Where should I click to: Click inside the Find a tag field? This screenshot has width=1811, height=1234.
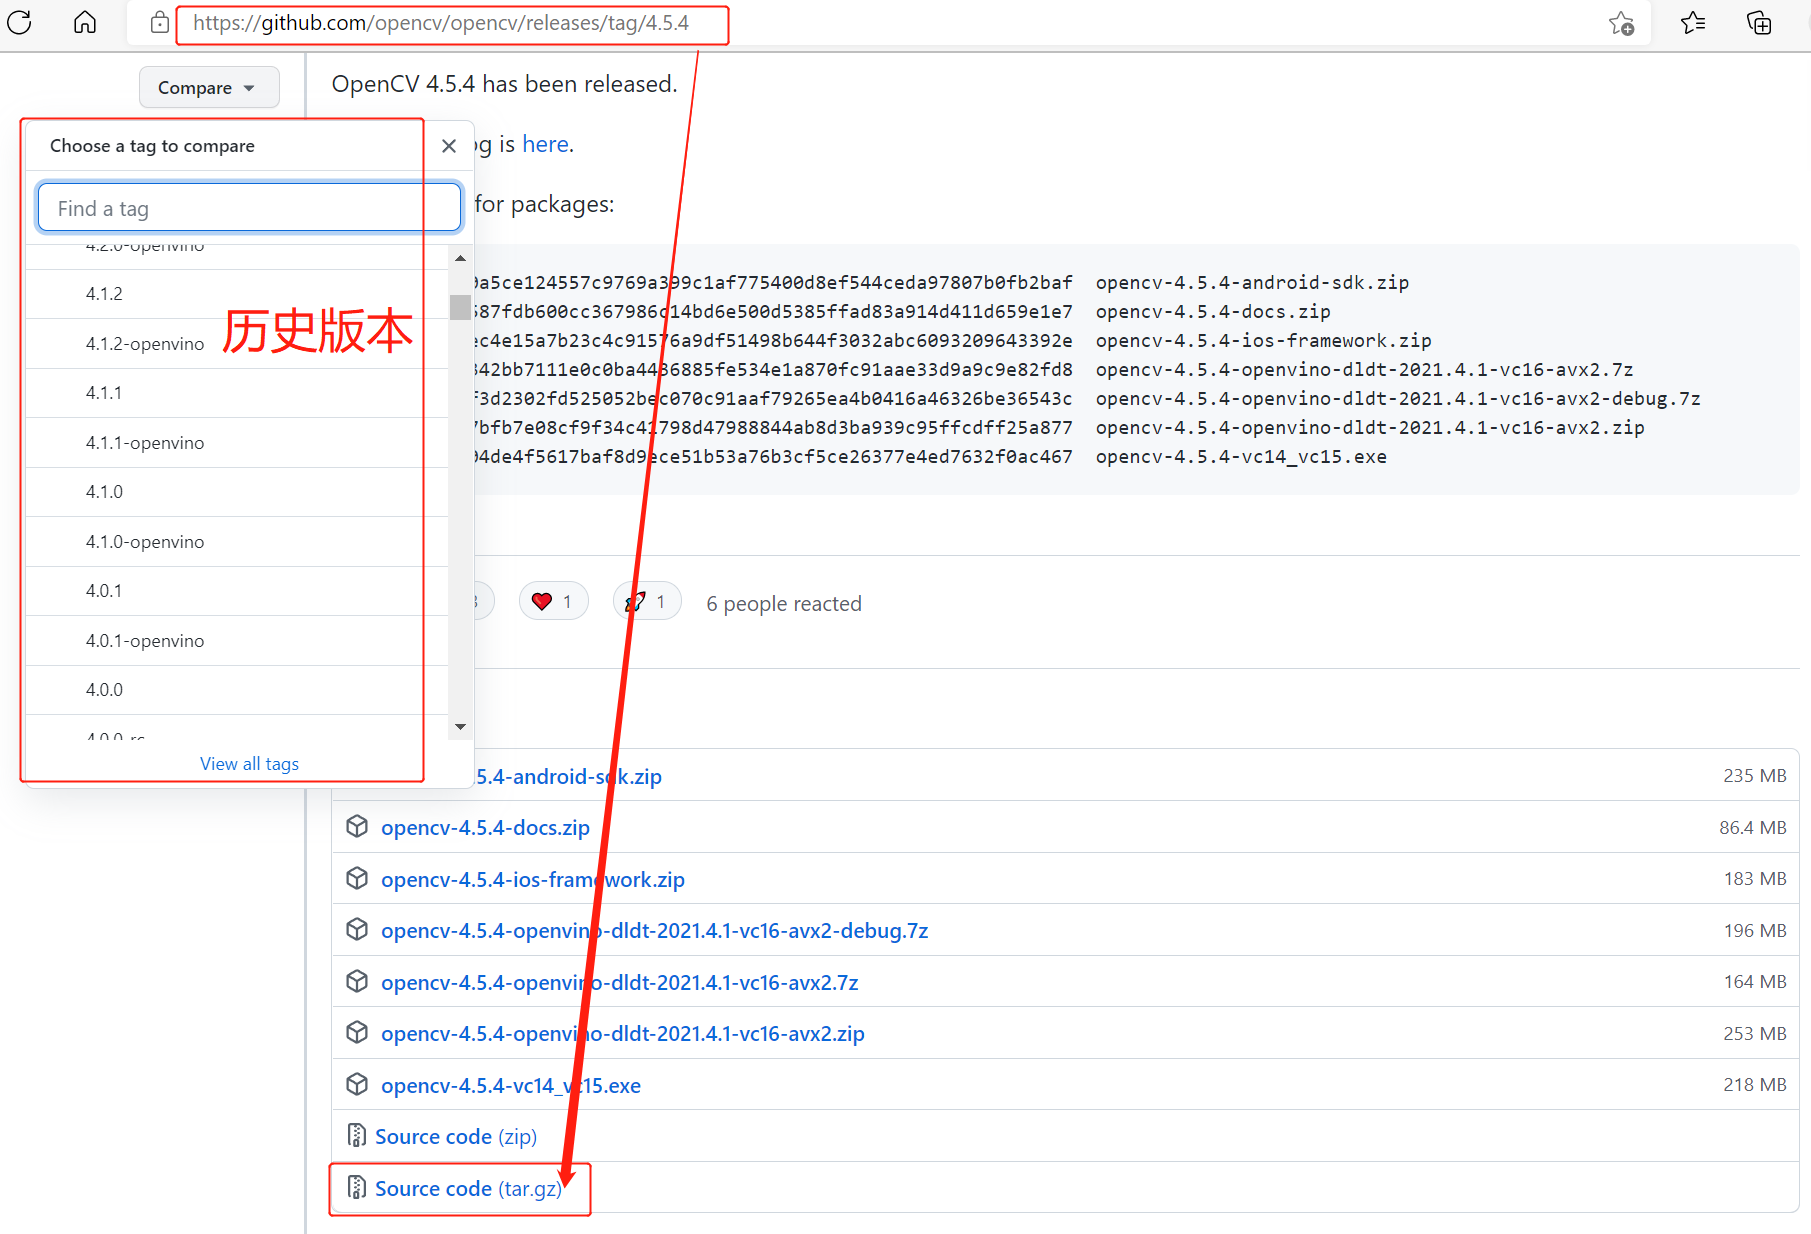[x=248, y=207]
